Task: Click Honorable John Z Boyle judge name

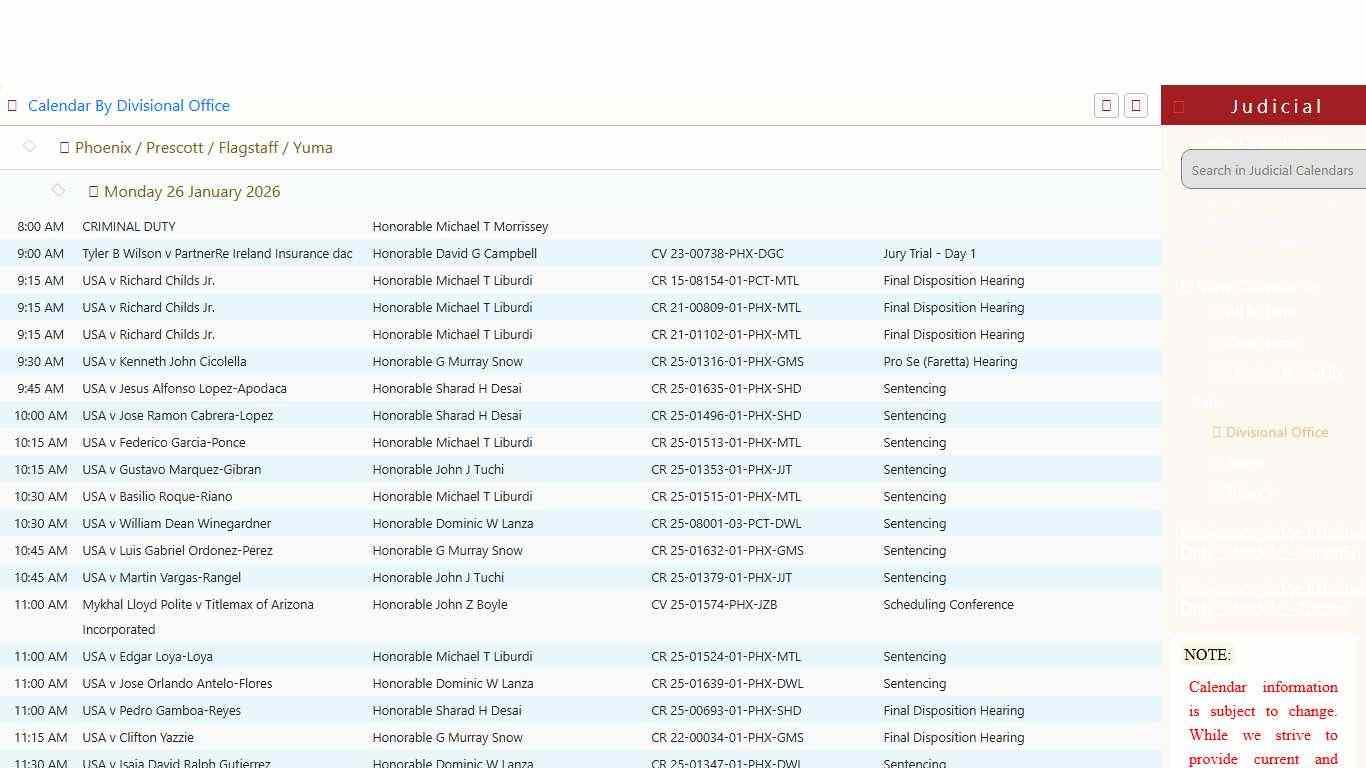Action: 440,605
